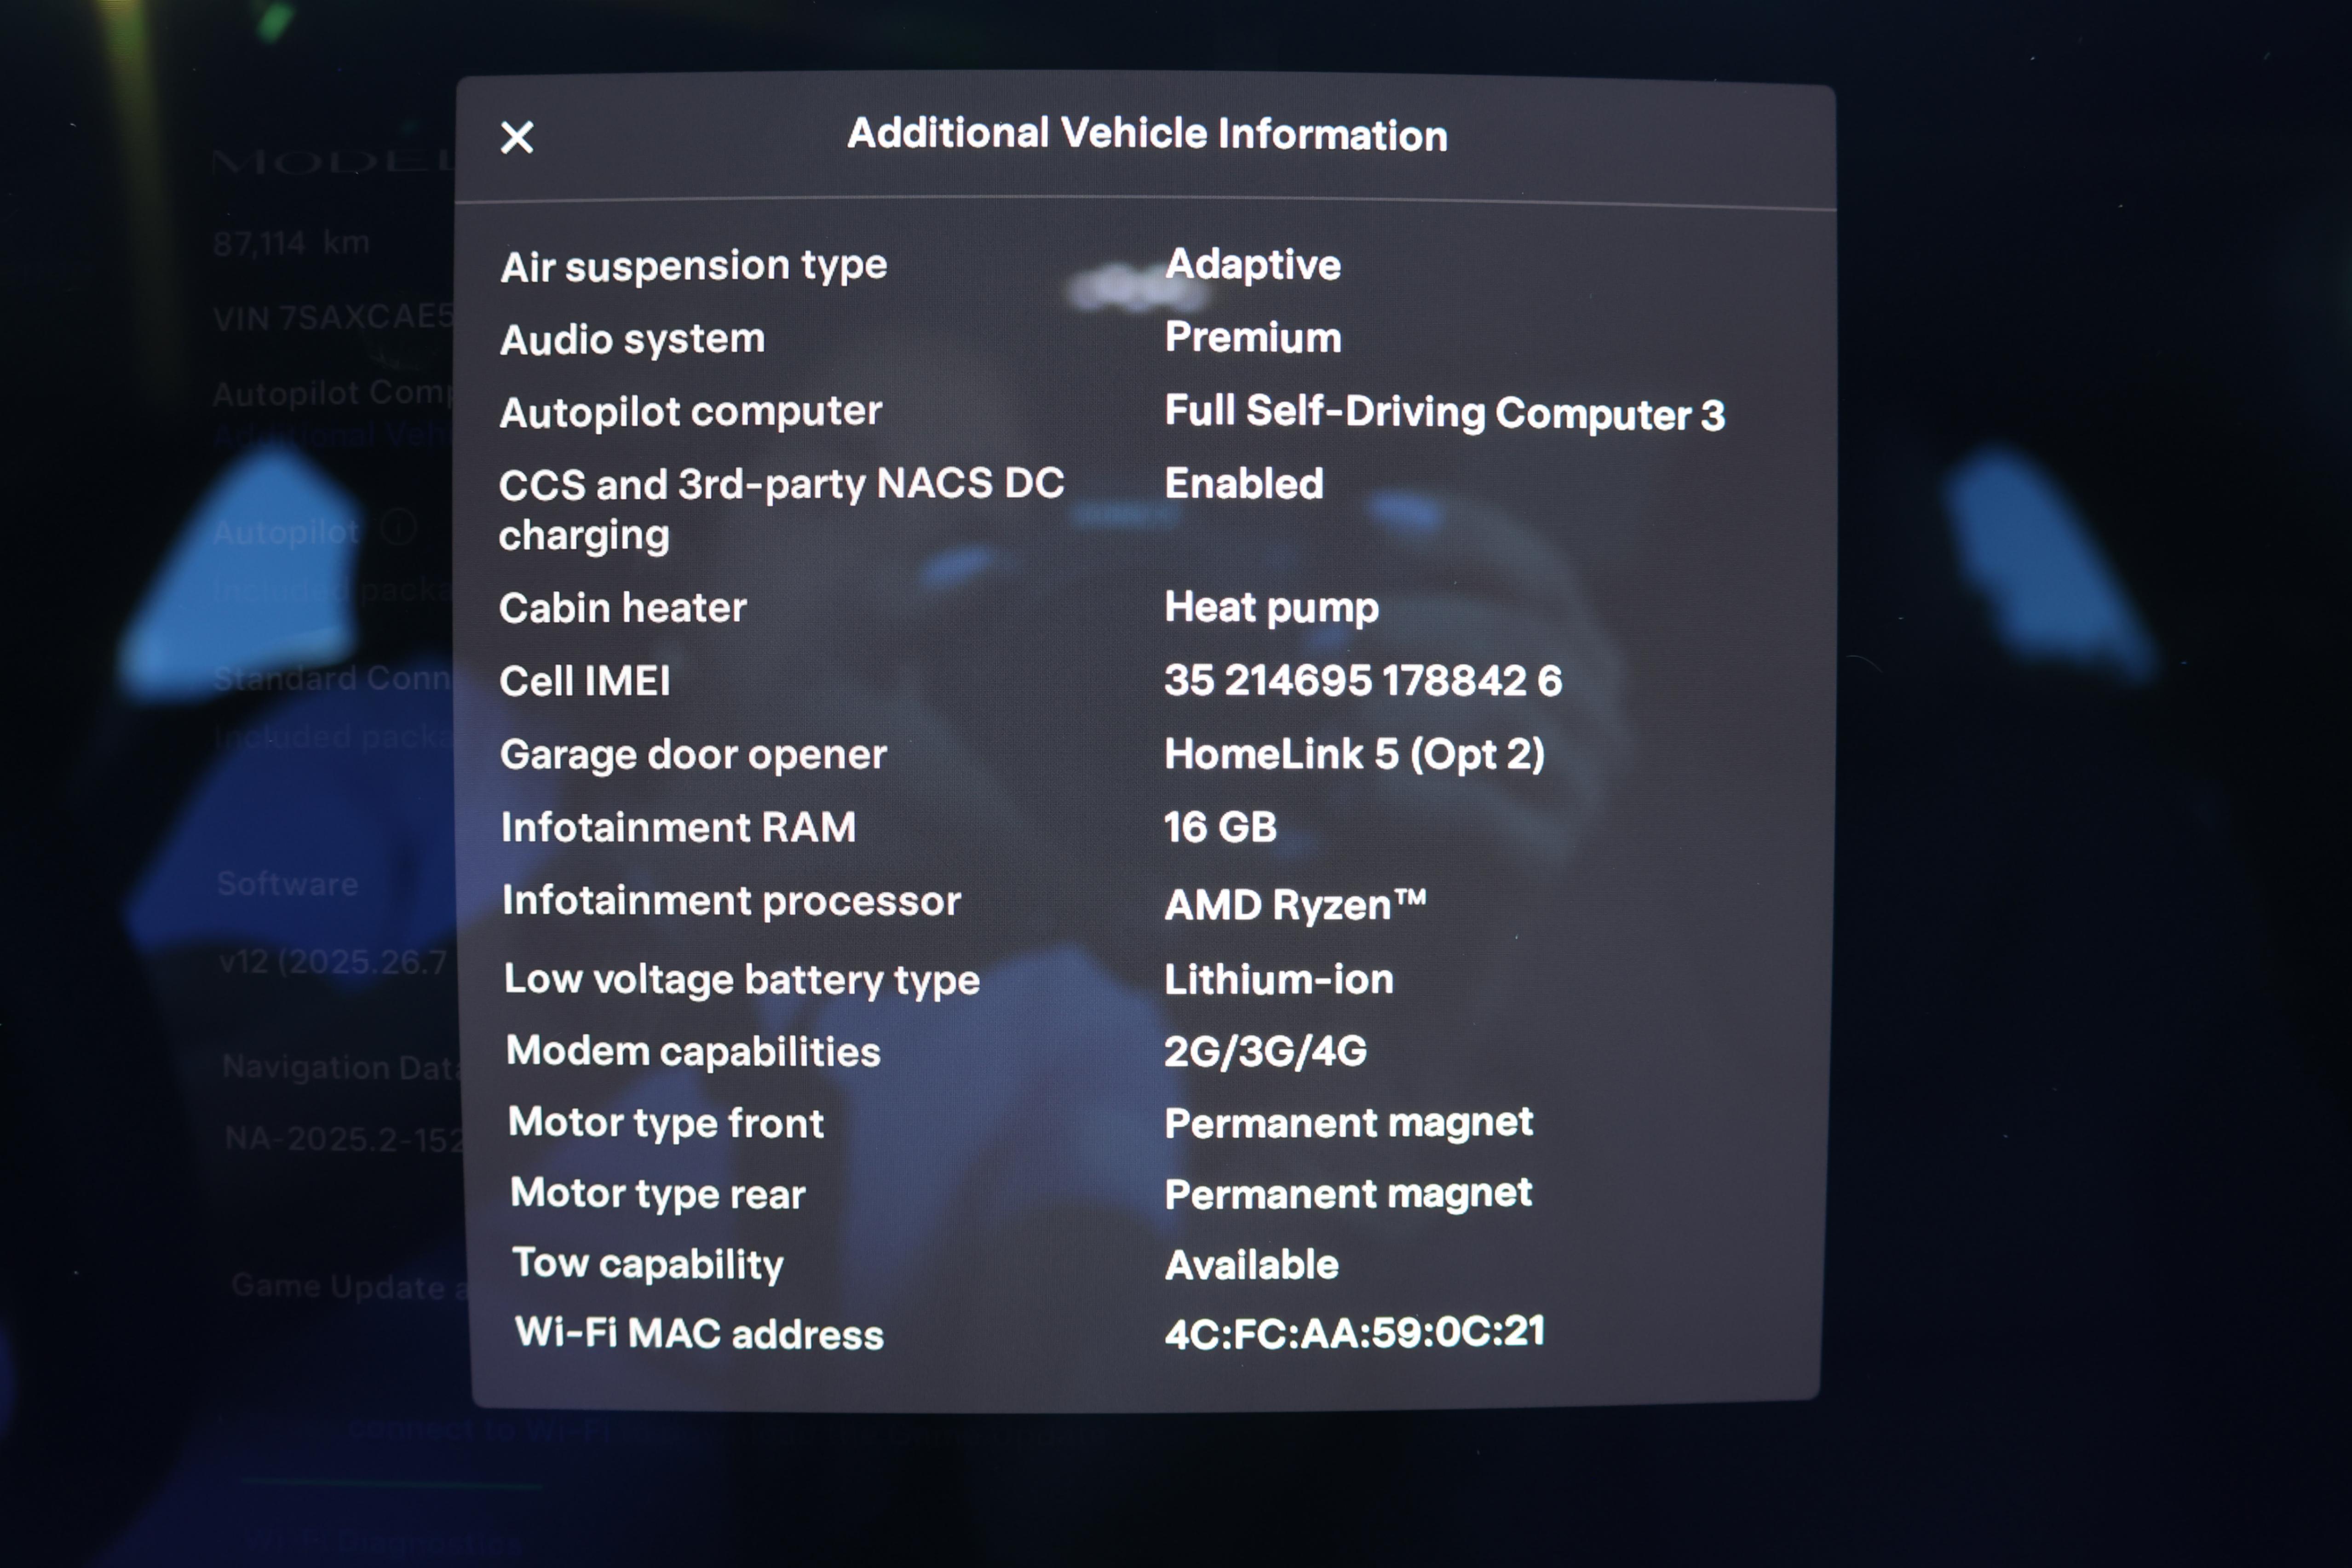
Task: Click Full Self-Driving Computer 3 text
Action: [1444, 413]
